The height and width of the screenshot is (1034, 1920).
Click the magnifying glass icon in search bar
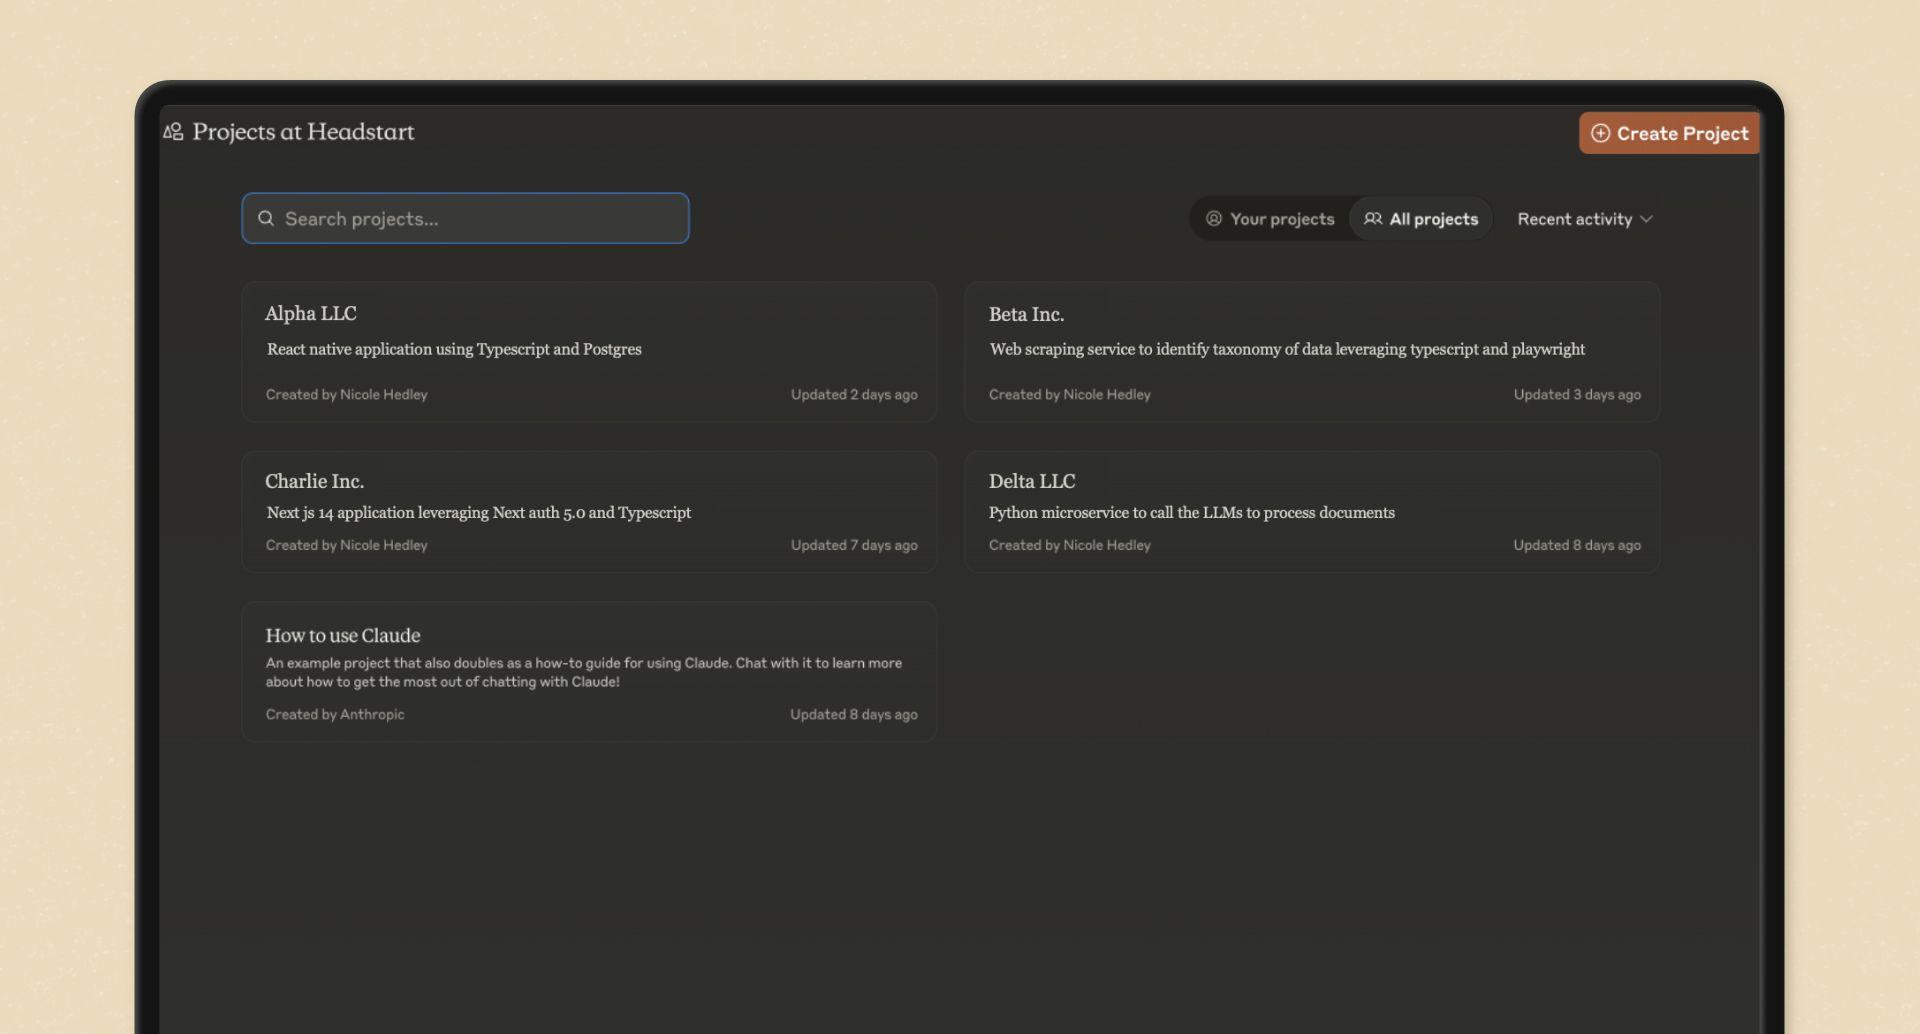267,217
